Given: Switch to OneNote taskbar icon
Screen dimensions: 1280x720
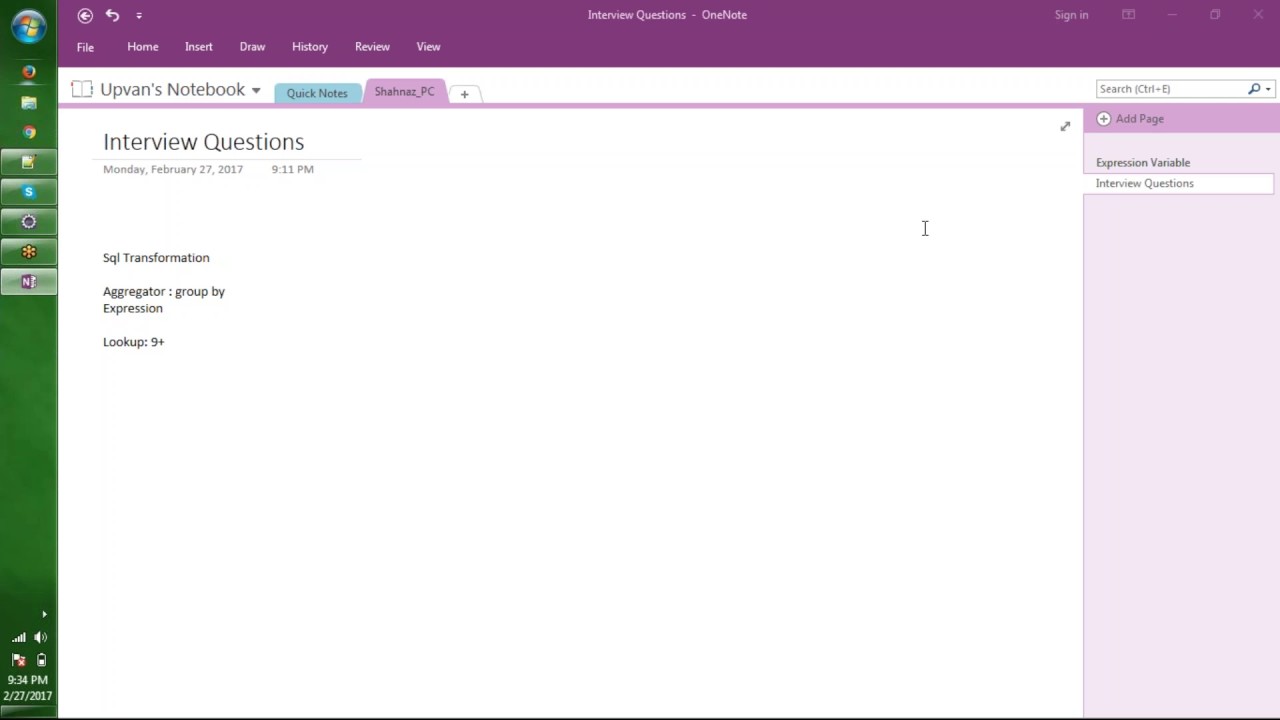Looking at the screenshot, I should coord(29,282).
